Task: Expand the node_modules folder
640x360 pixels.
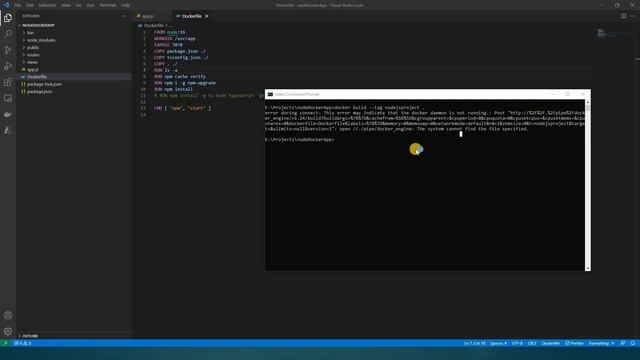Action: [41, 40]
